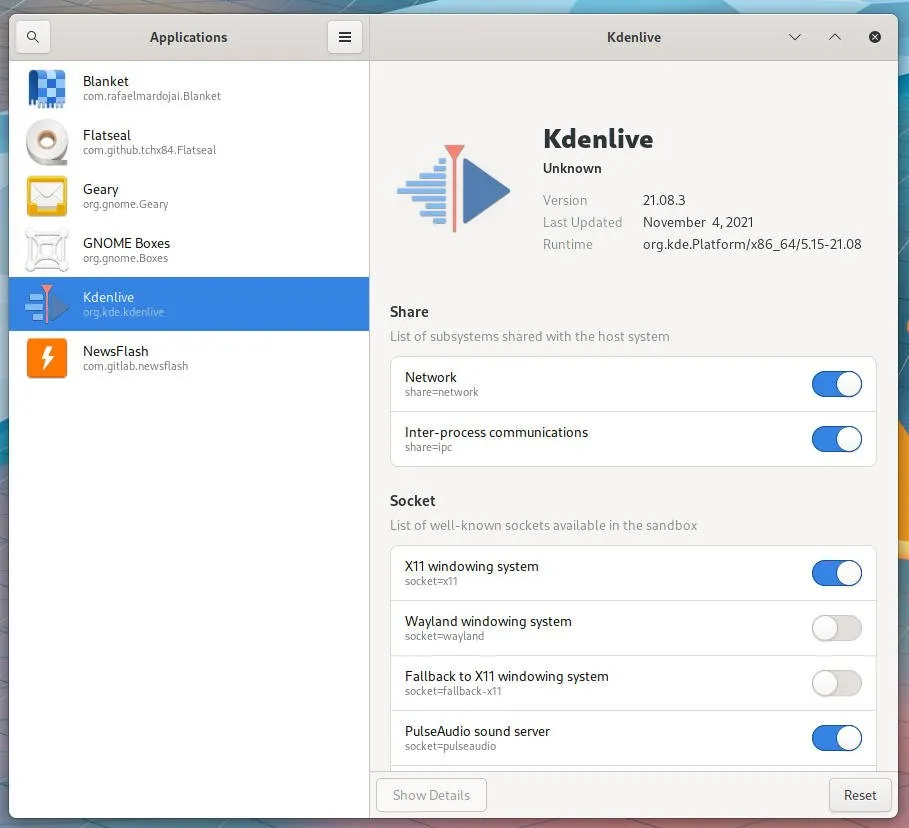Image resolution: width=909 pixels, height=828 pixels.
Task: Enable Fallback to X11 windowing switch
Action: click(x=836, y=684)
